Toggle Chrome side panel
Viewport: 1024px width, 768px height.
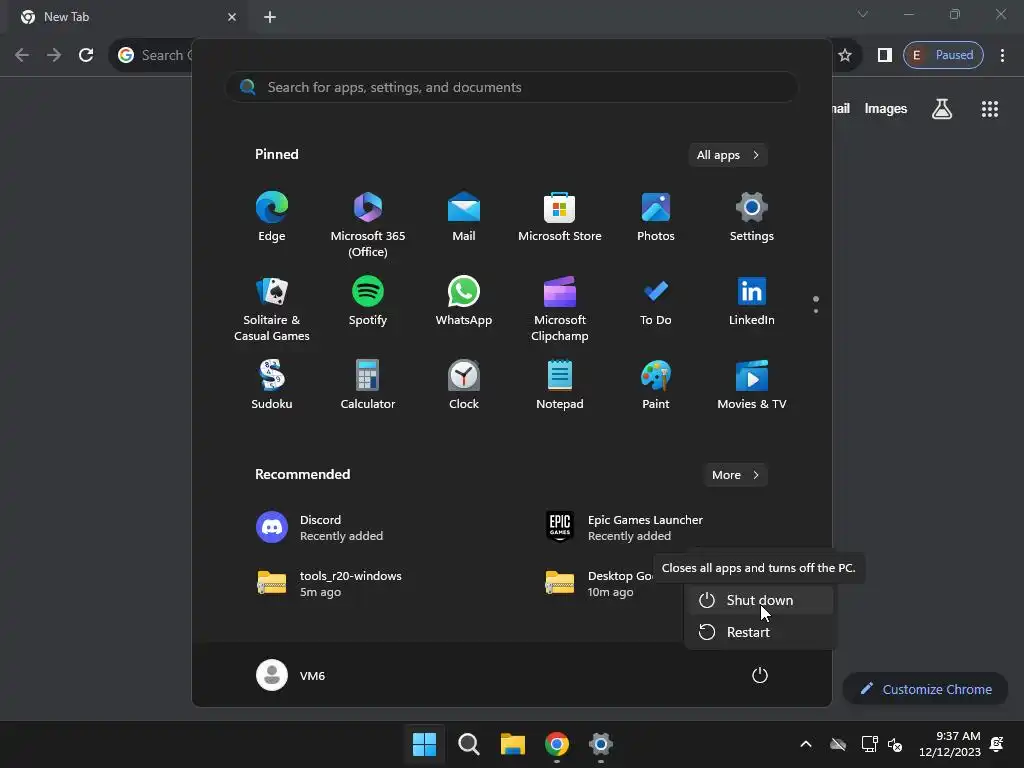884,55
